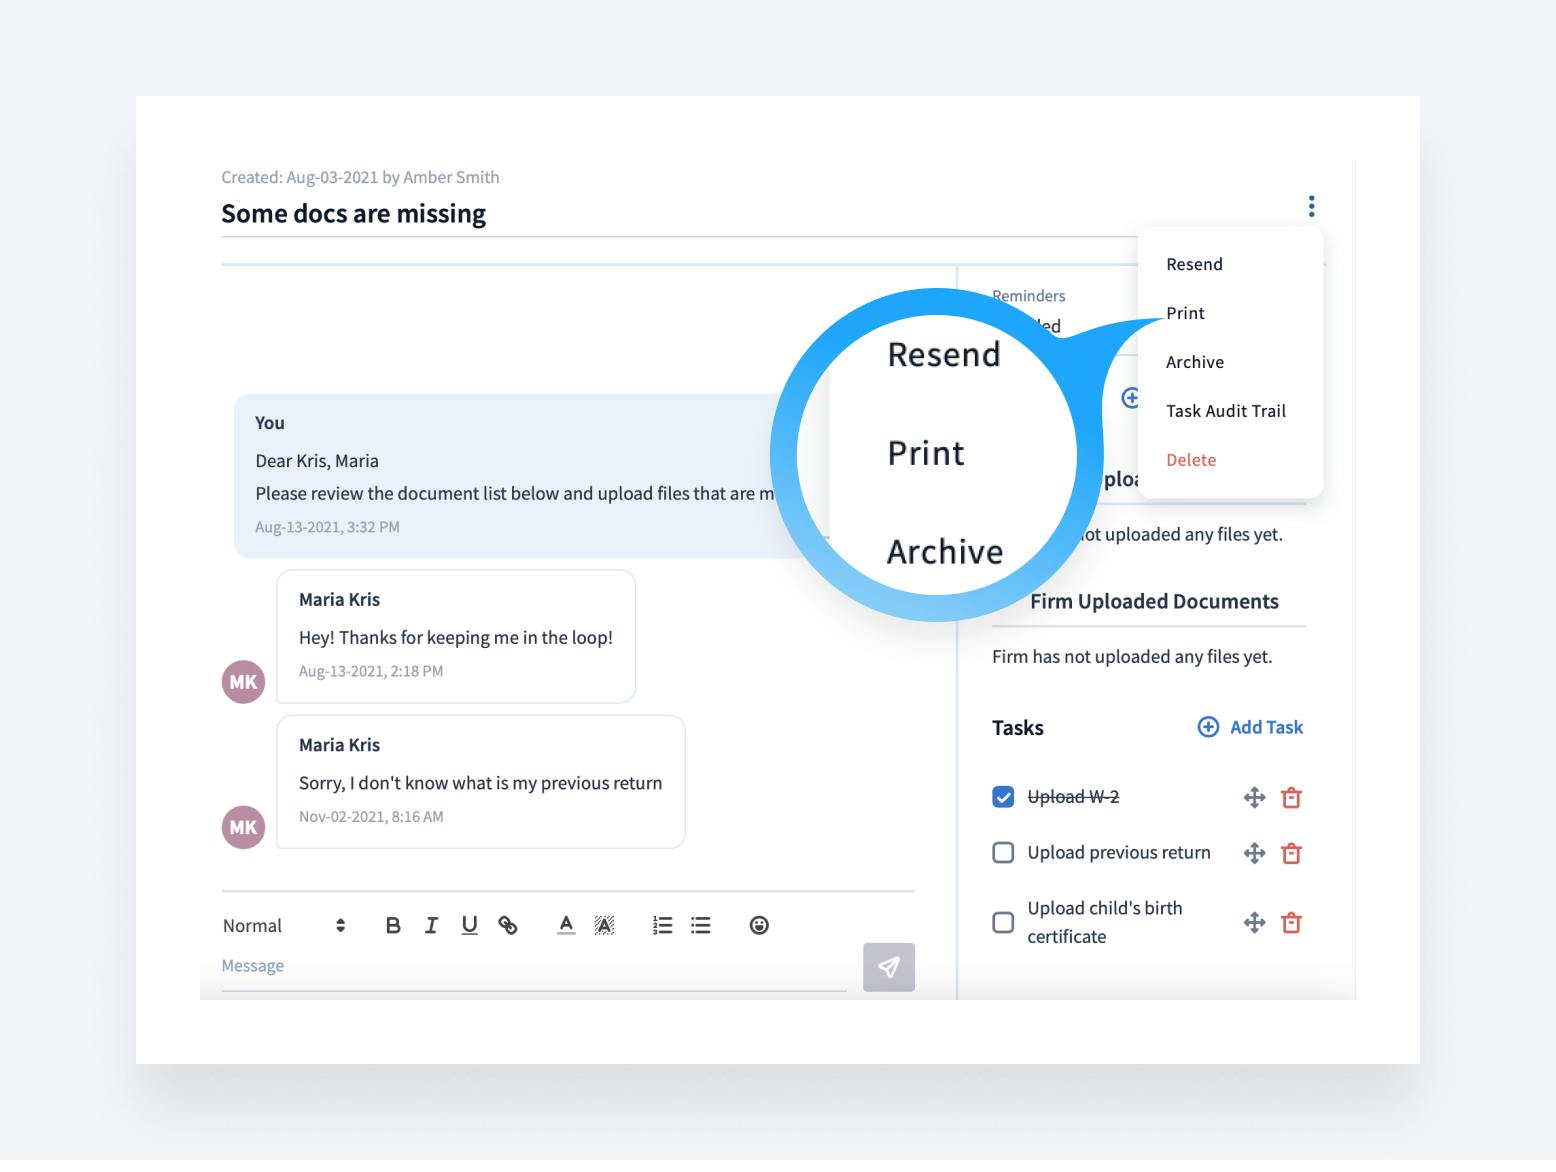This screenshot has height=1172, width=1556.
Task: Choose Task Audit Trail menu item
Action: (x=1225, y=411)
